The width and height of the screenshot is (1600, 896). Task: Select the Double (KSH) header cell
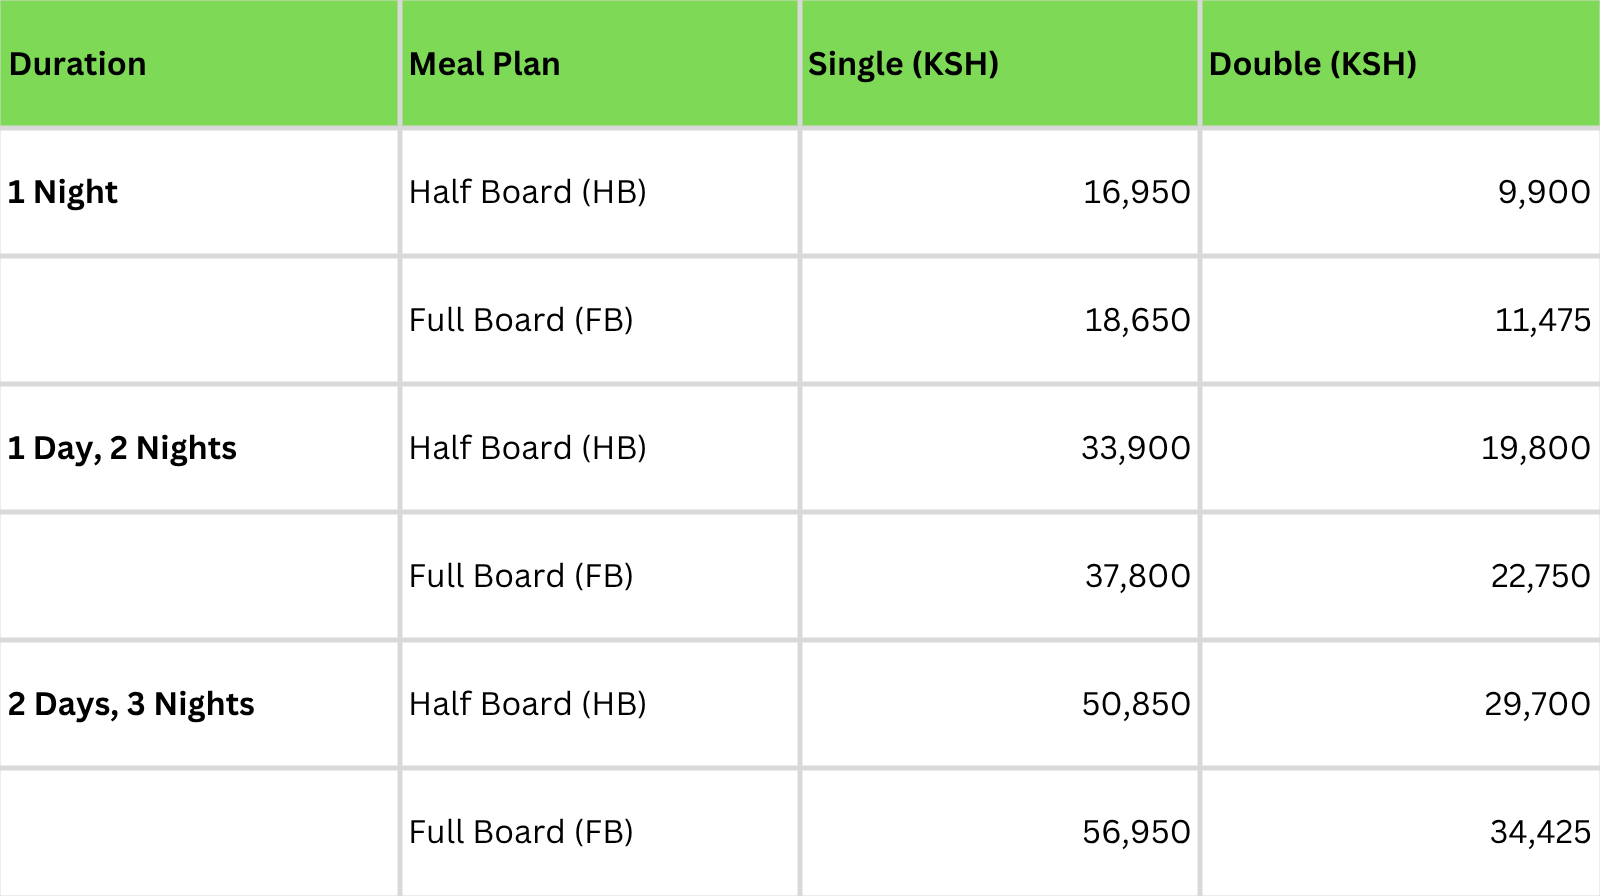tap(1312, 64)
